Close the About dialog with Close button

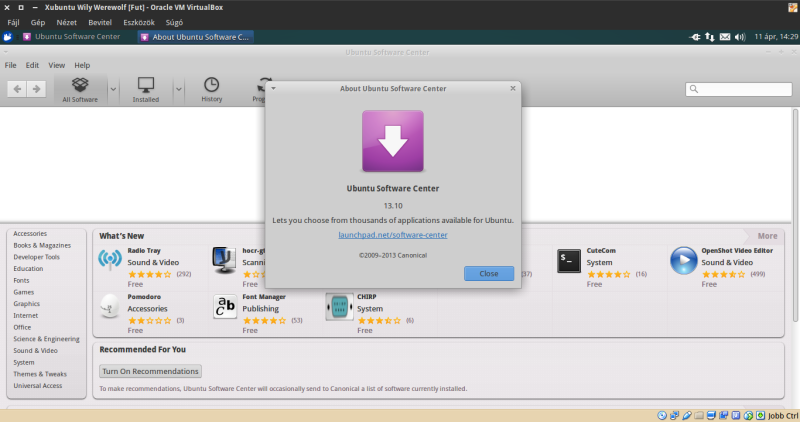coord(489,274)
